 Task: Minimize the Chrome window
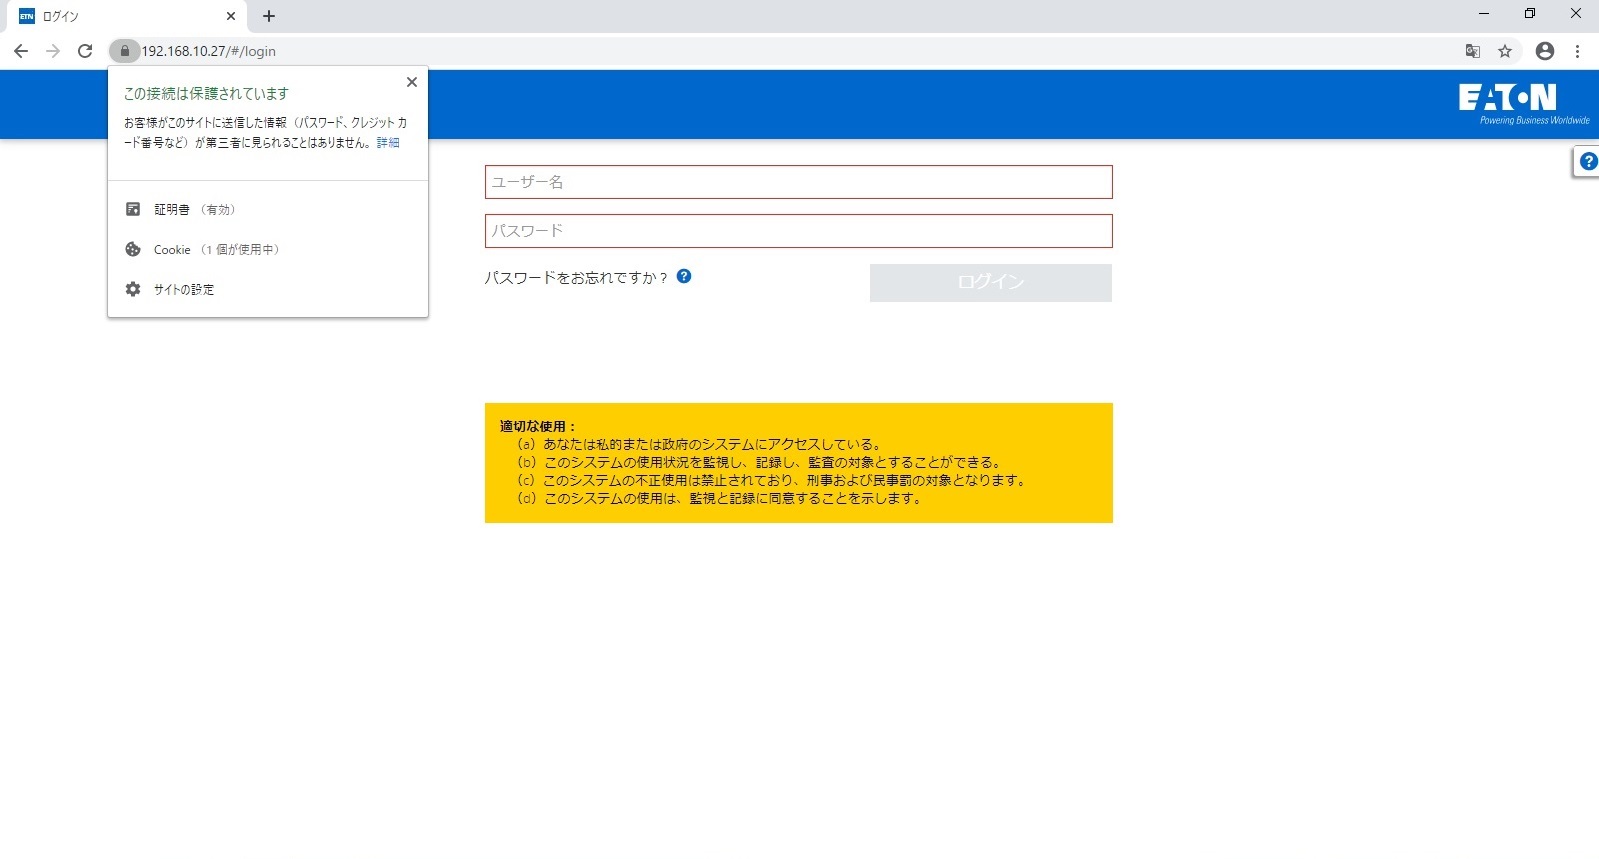pos(1484,14)
